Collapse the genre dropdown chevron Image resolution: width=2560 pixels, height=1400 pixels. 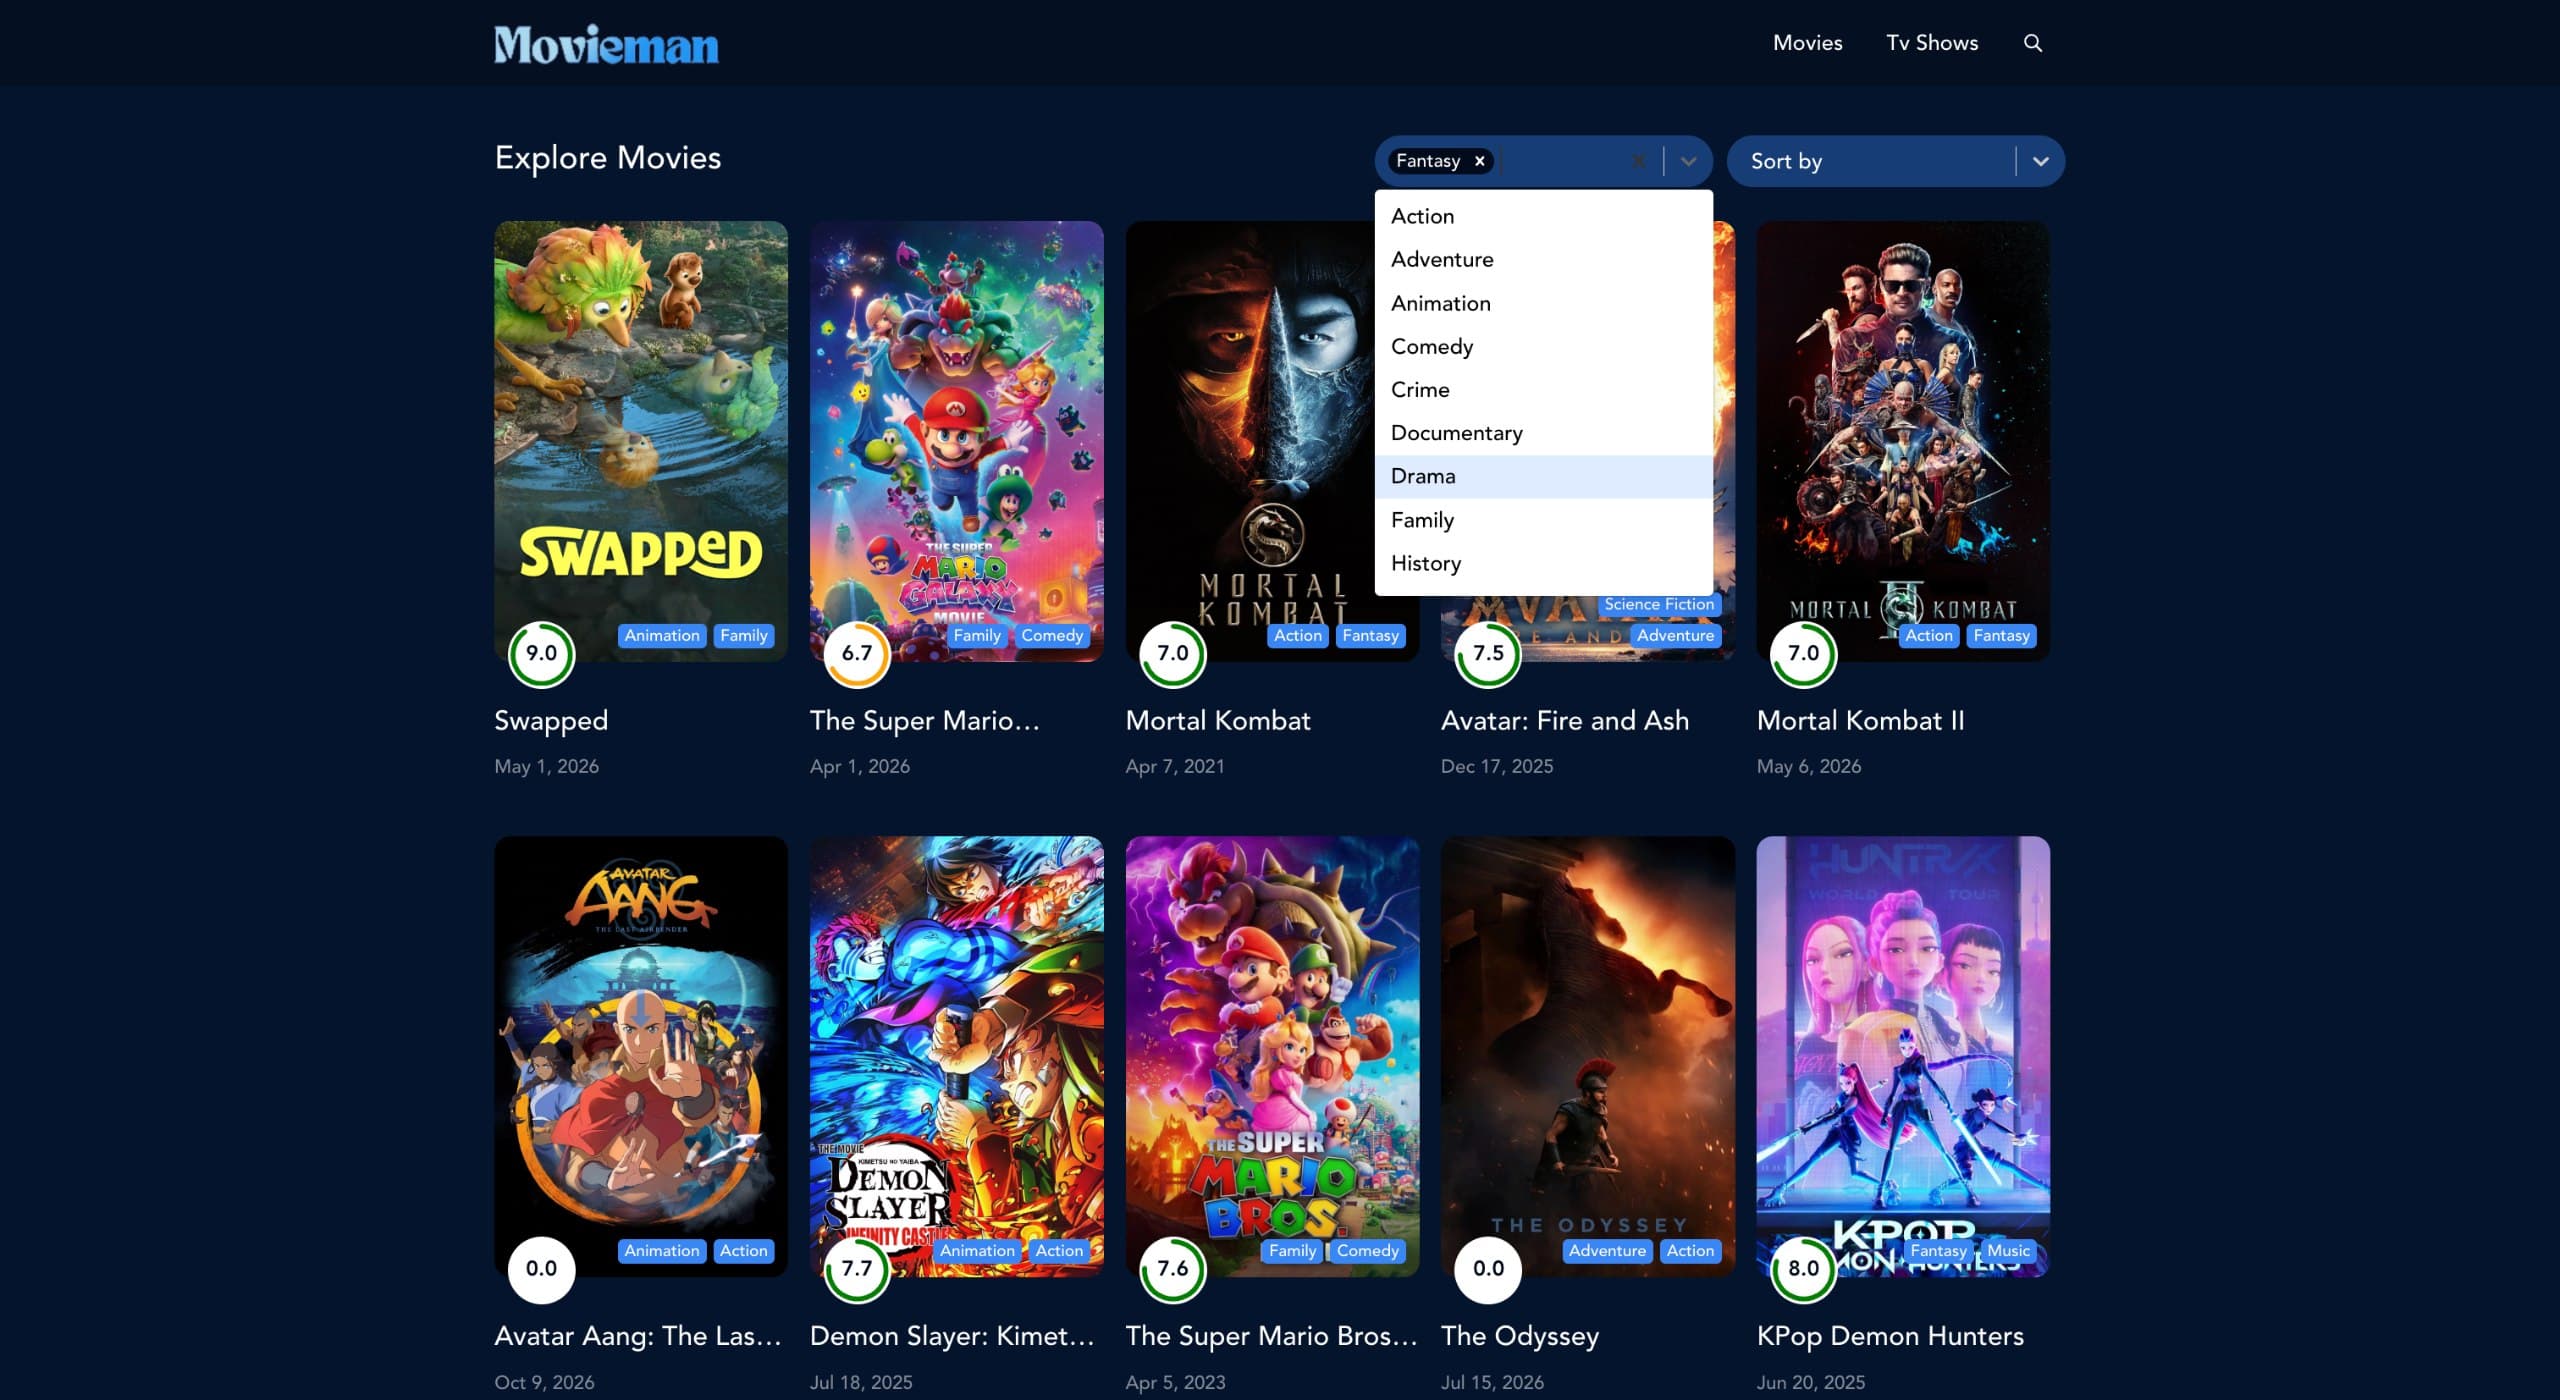1688,161
